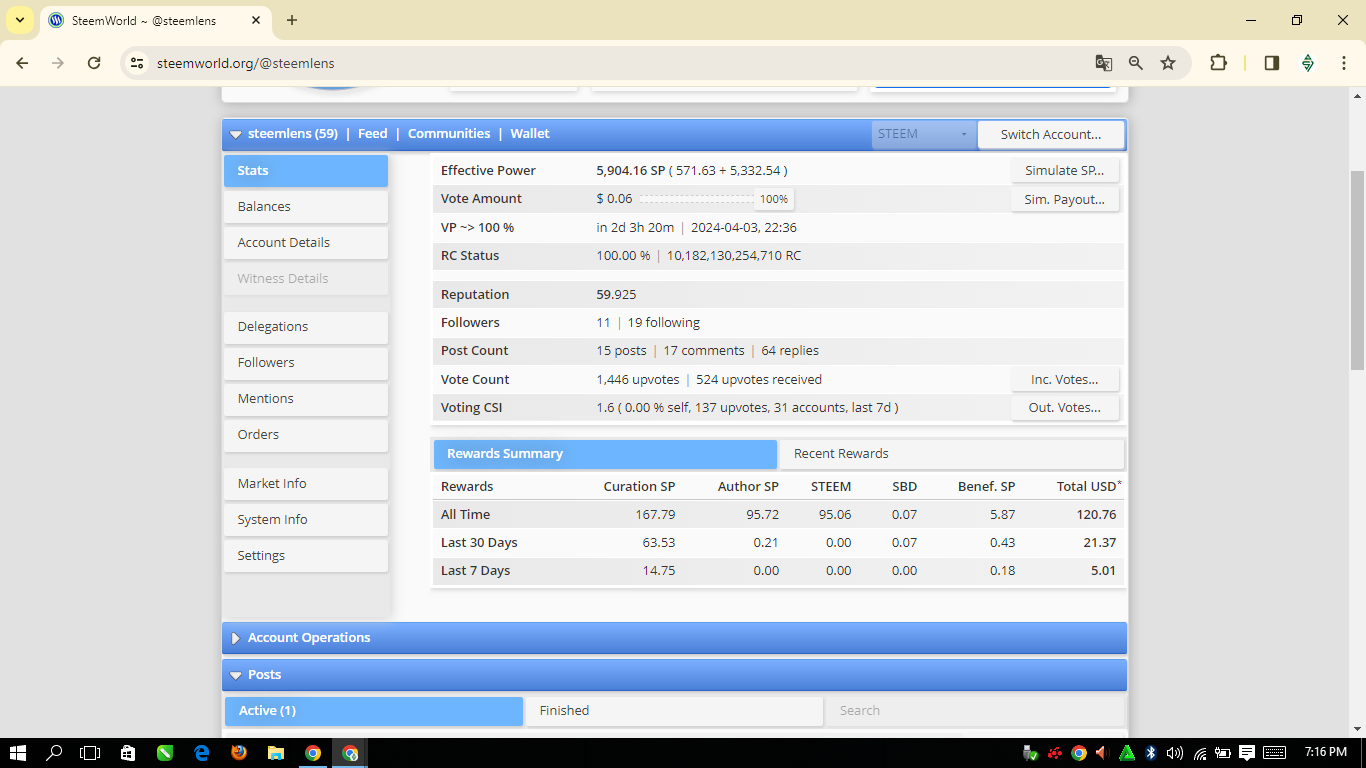The image size is (1366, 768).
Task: Click the page vertical scrollbar
Action: 1357,270
